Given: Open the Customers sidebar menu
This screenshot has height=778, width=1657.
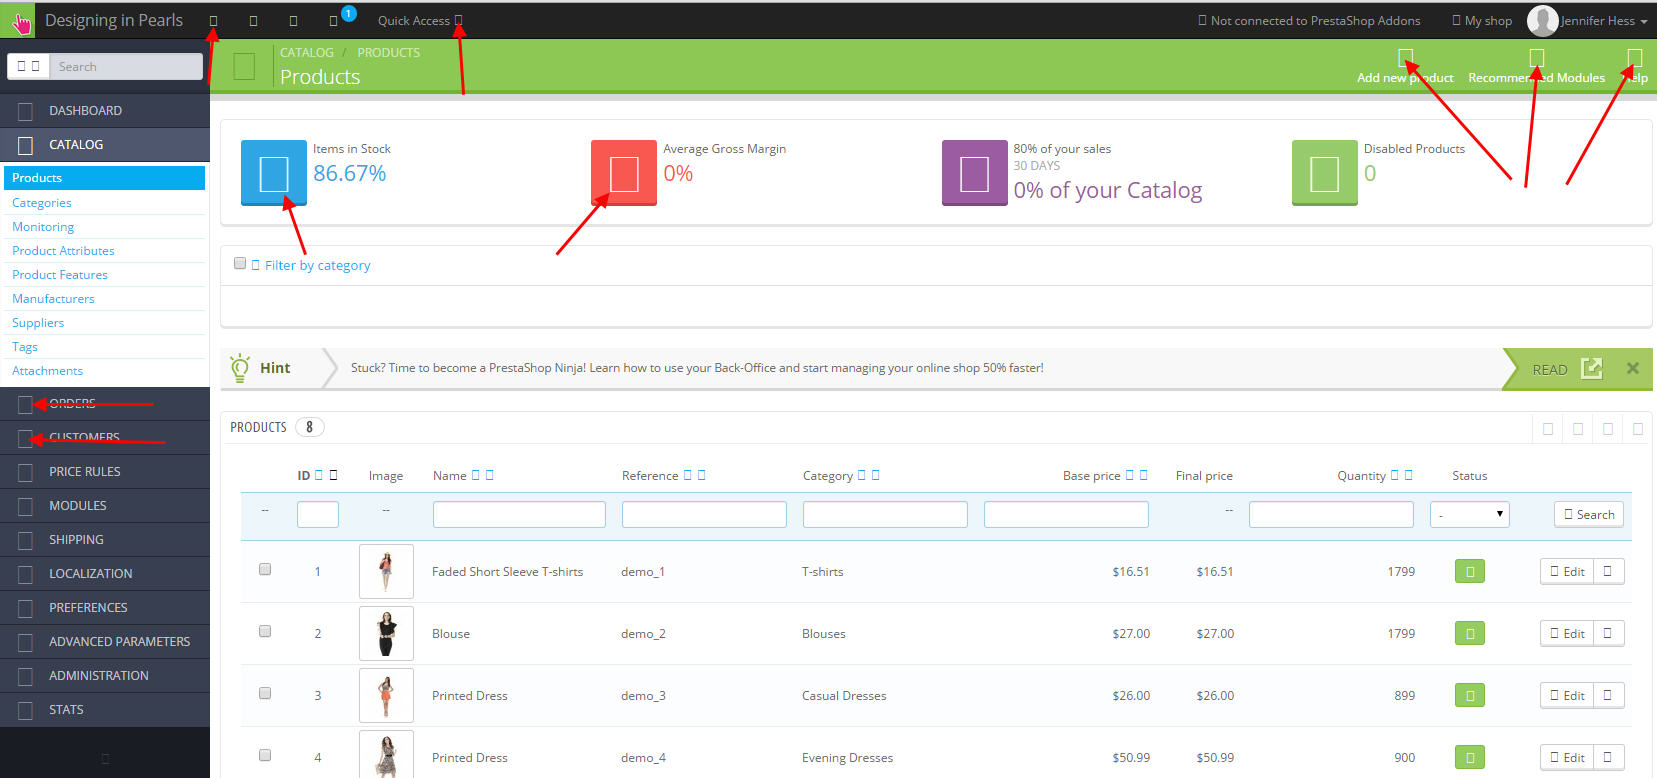Looking at the screenshot, I should [x=105, y=438].
